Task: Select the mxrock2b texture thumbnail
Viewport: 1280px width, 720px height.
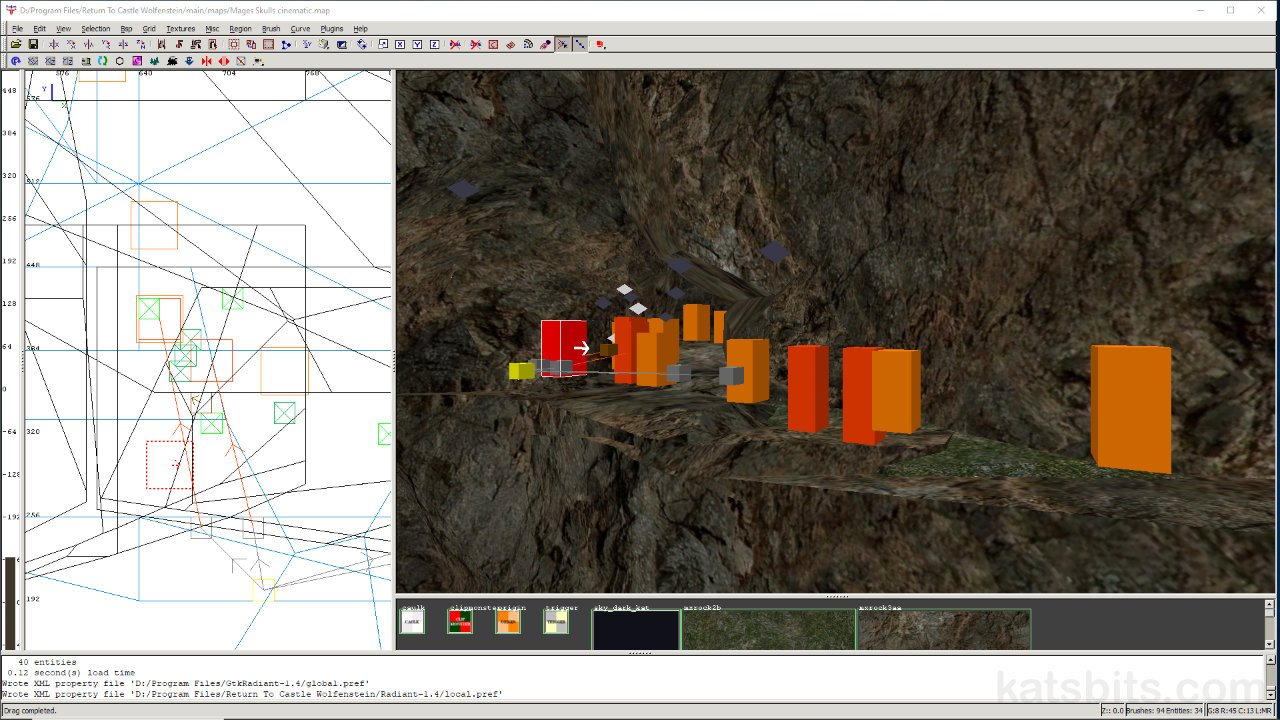Action: [x=768, y=630]
